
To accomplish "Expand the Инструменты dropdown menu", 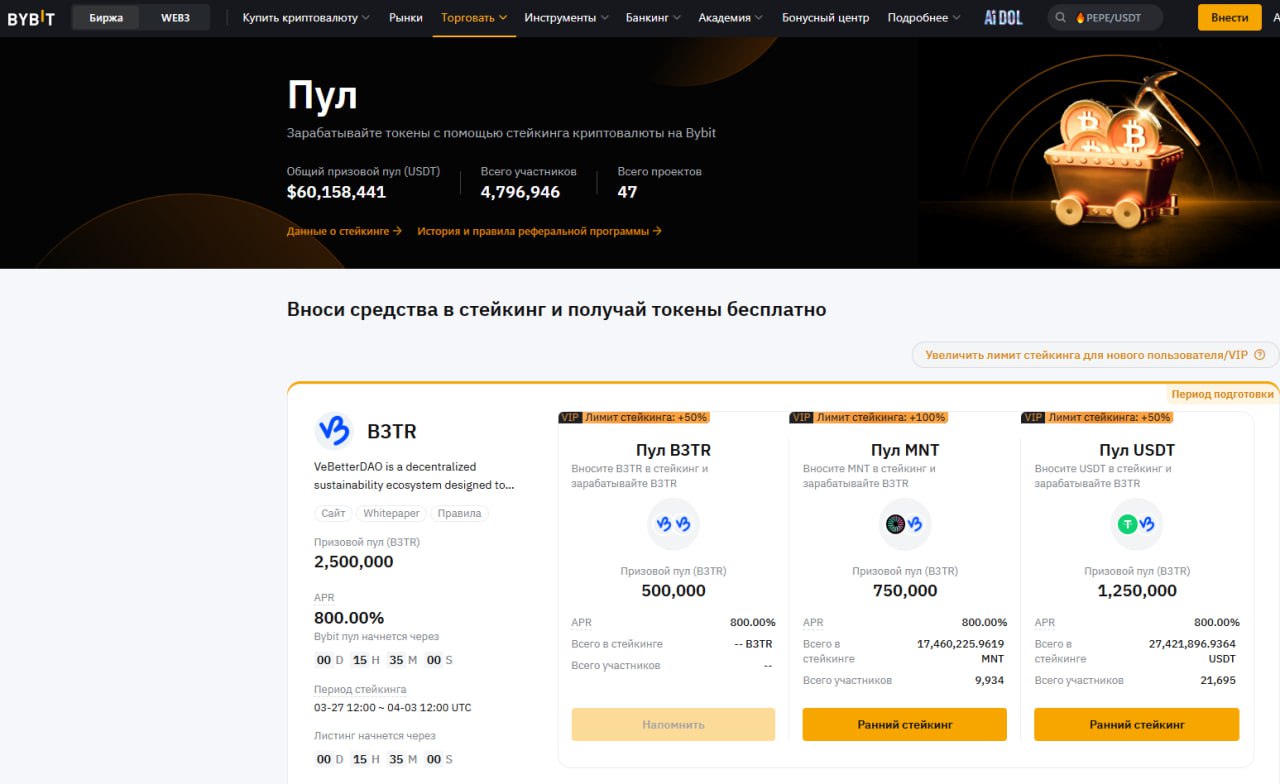I will coord(567,18).
